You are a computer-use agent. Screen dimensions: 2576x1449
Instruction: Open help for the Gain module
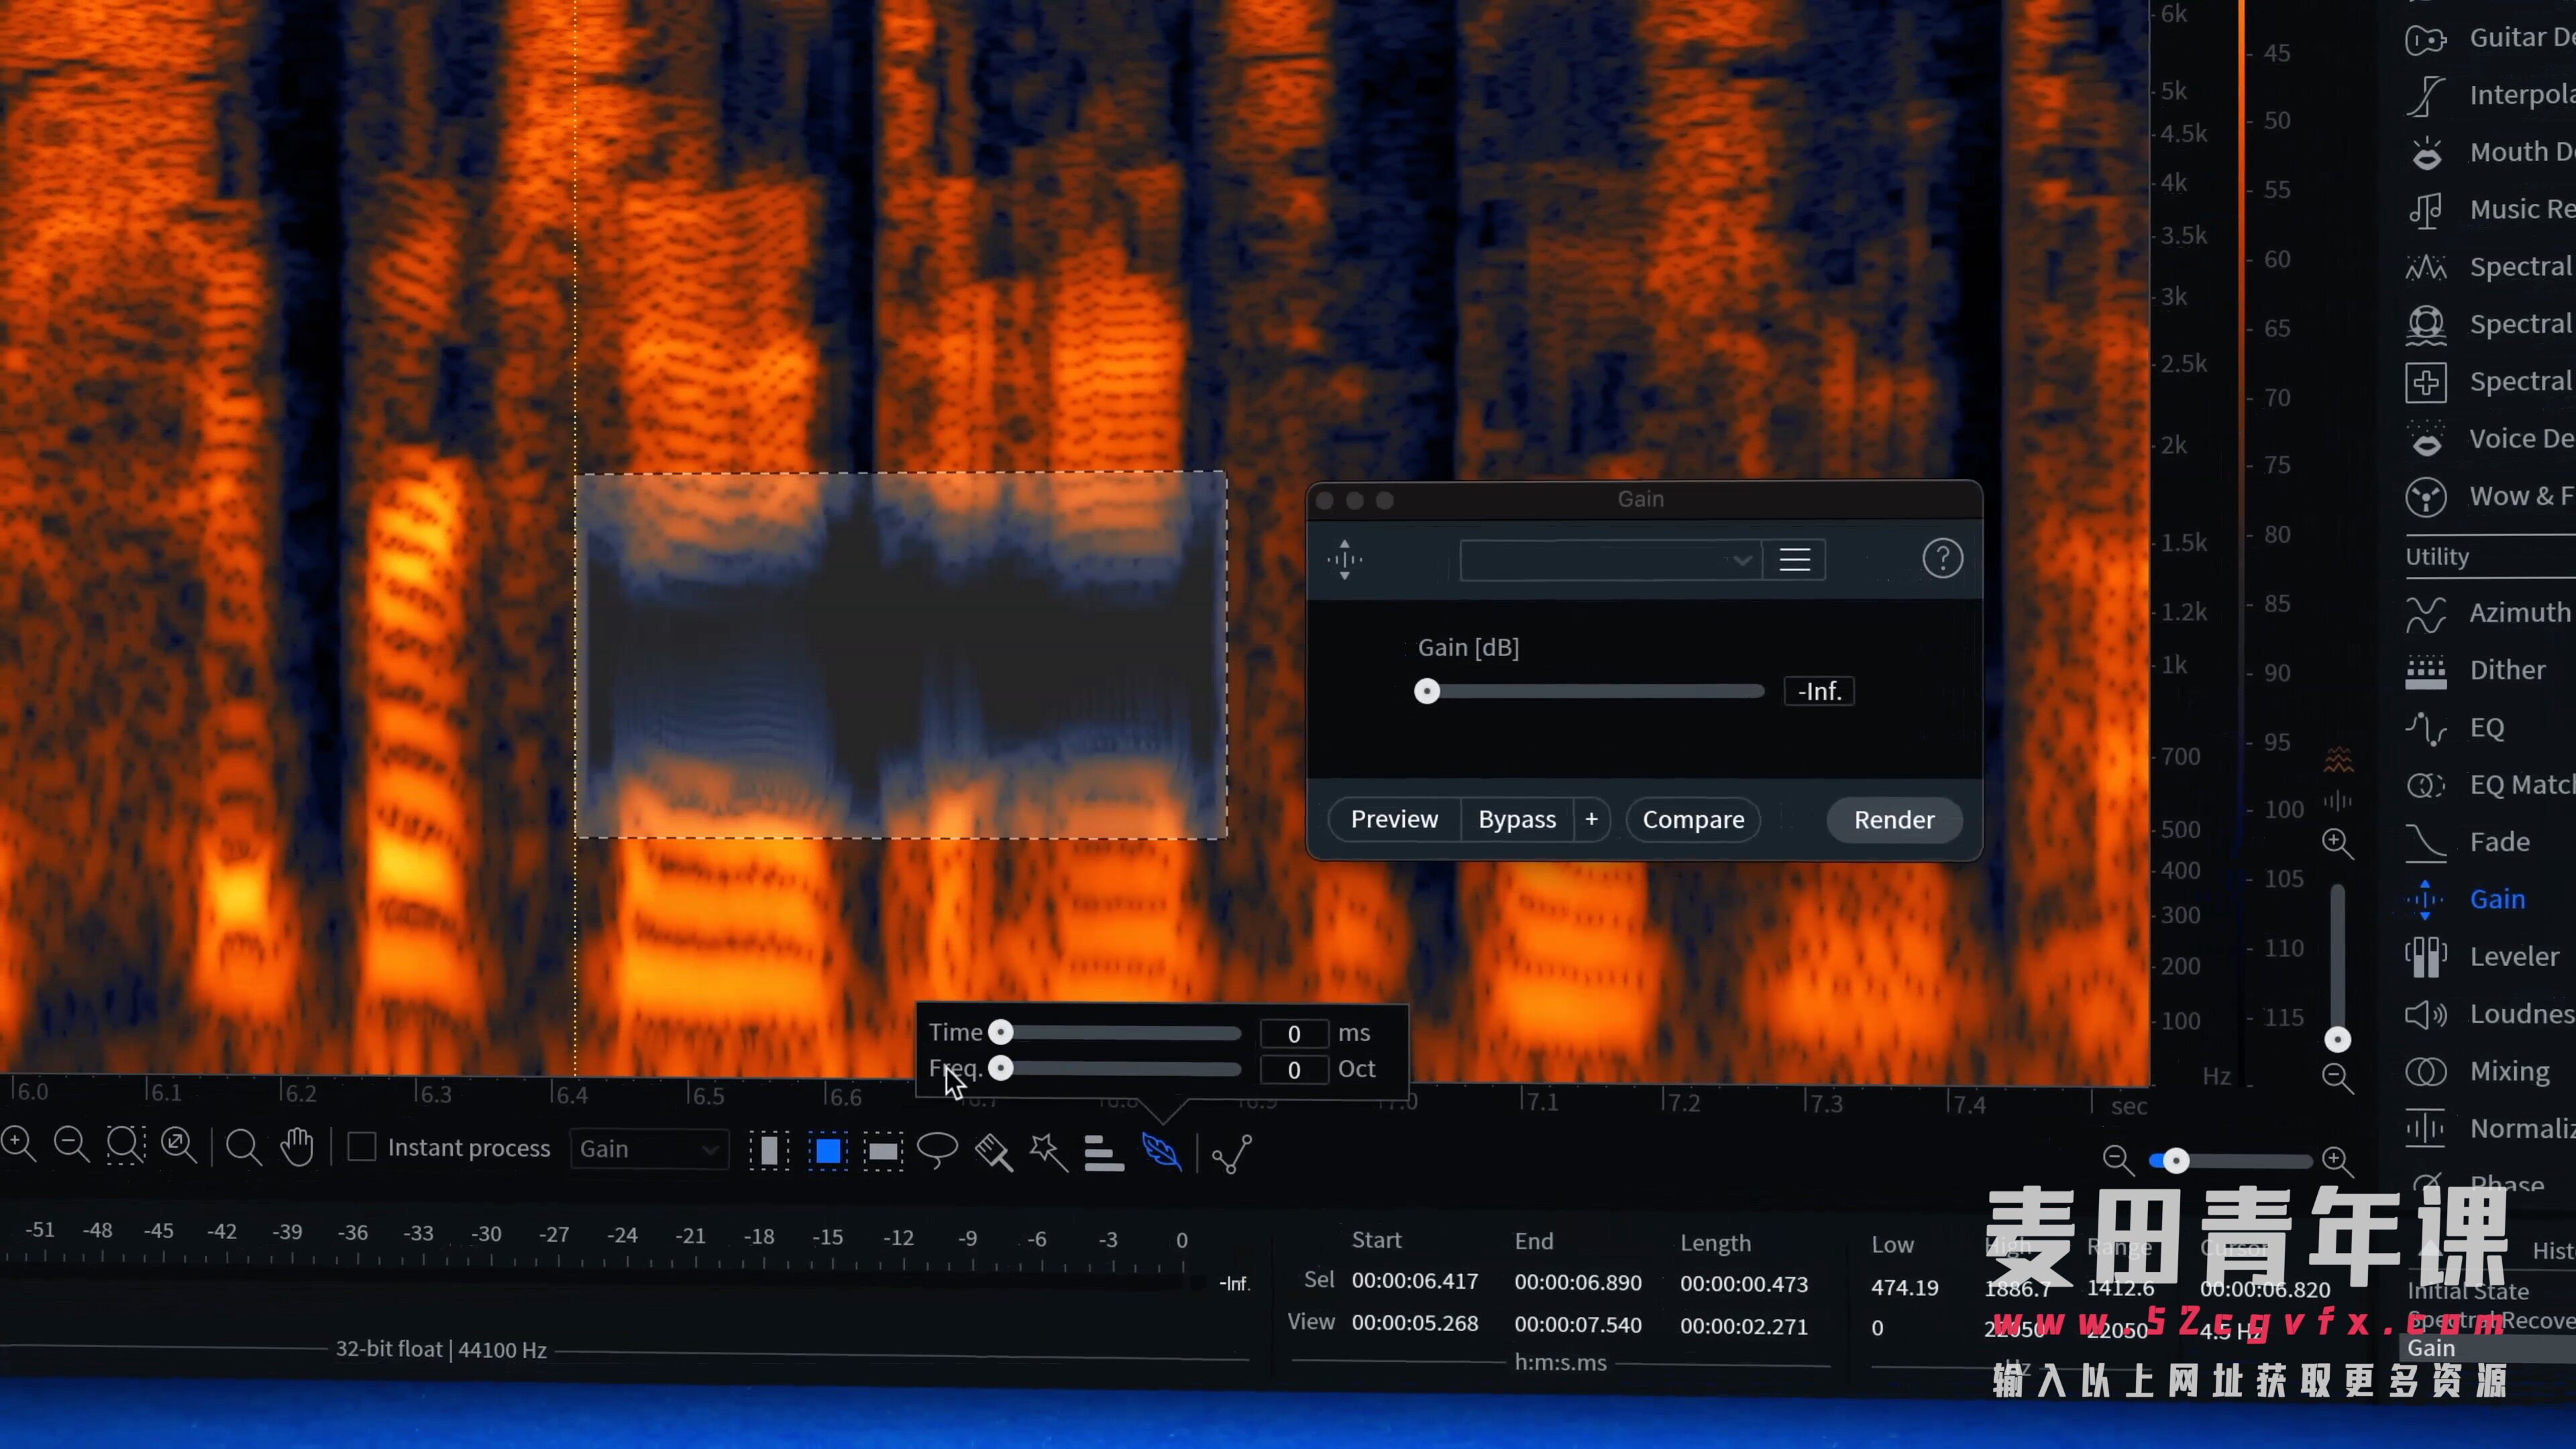pos(1942,558)
